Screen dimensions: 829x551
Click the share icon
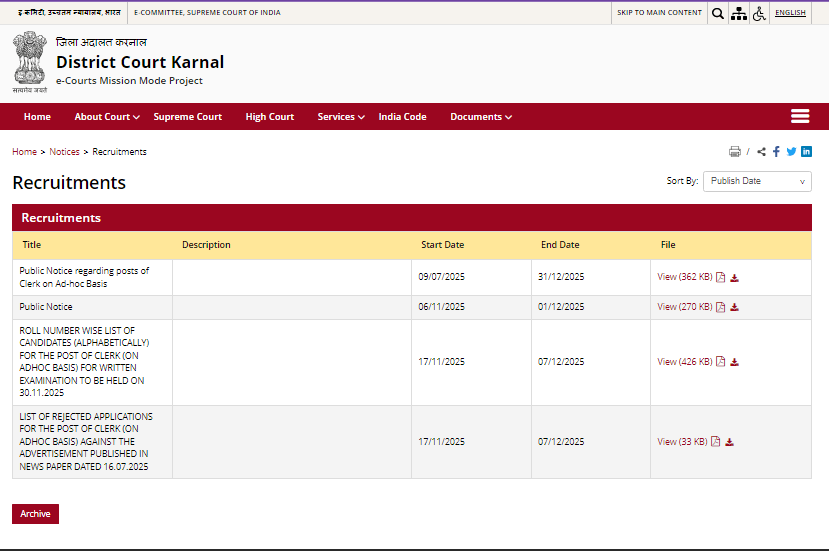[761, 152]
